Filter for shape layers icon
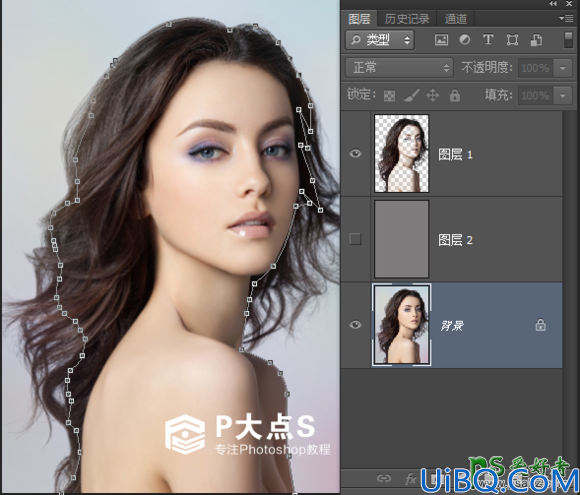The height and width of the screenshot is (495, 580). click(x=512, y=40)
